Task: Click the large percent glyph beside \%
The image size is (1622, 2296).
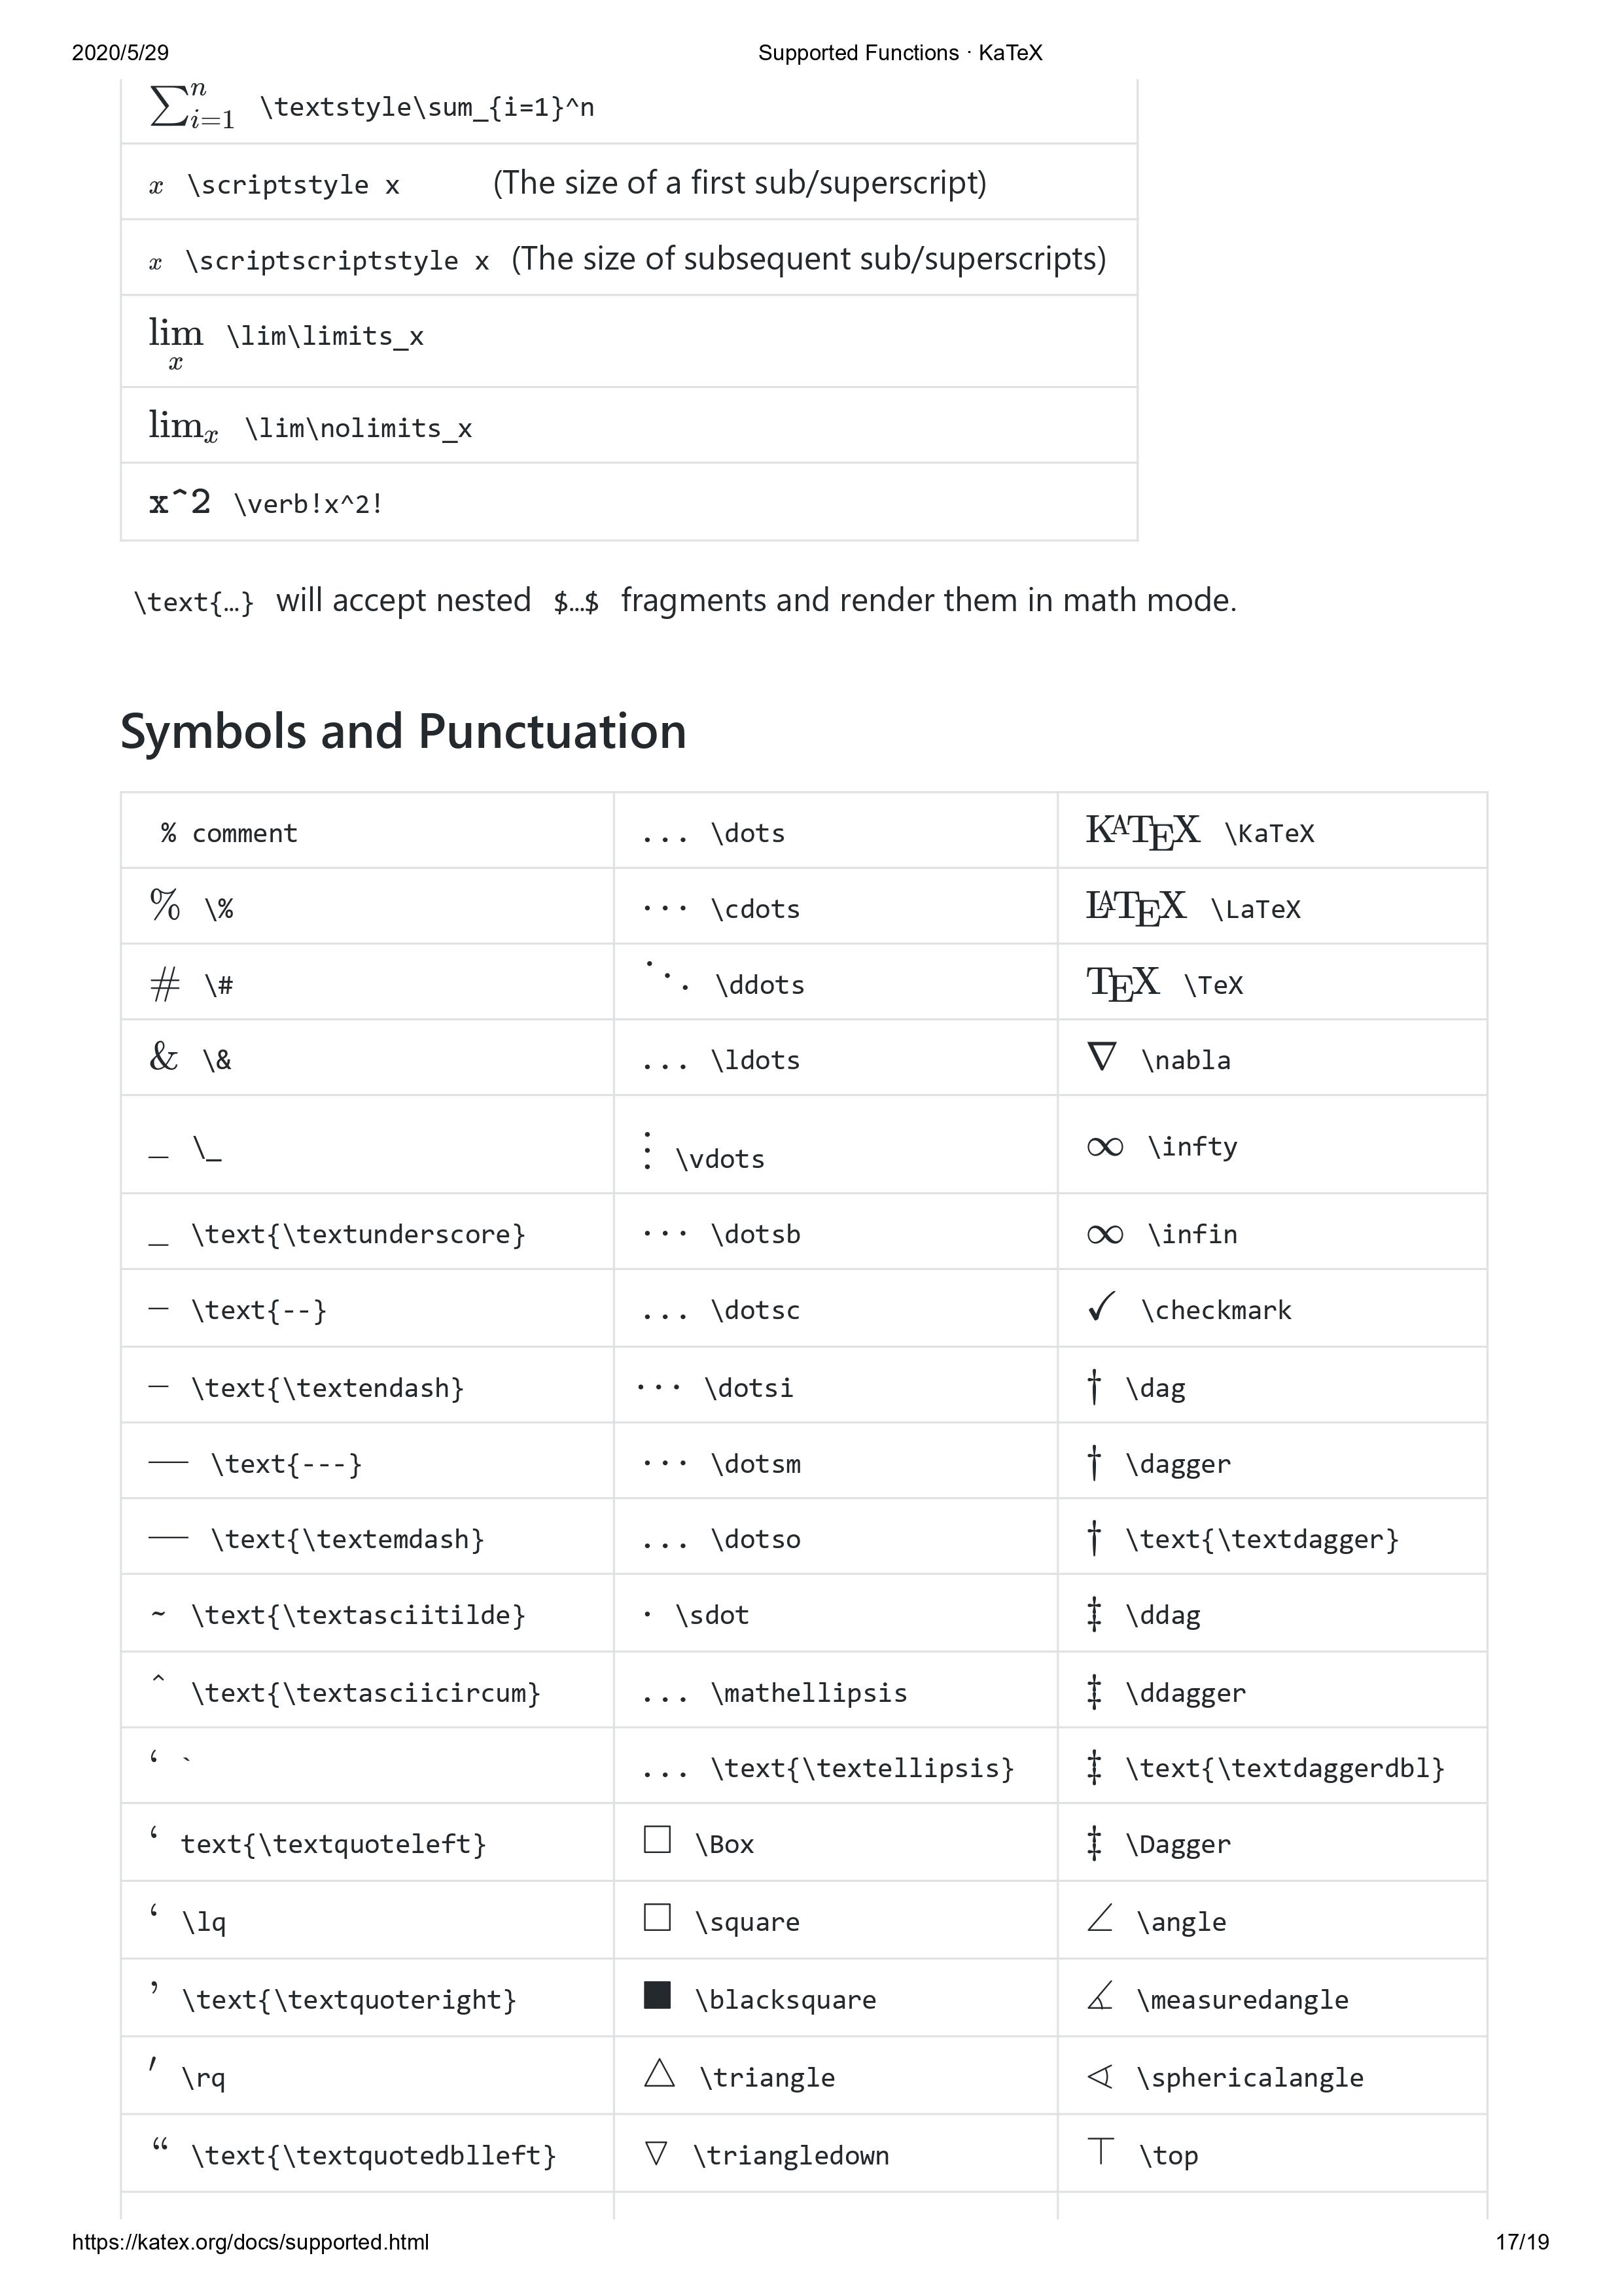Action: (x=165, y=905)
